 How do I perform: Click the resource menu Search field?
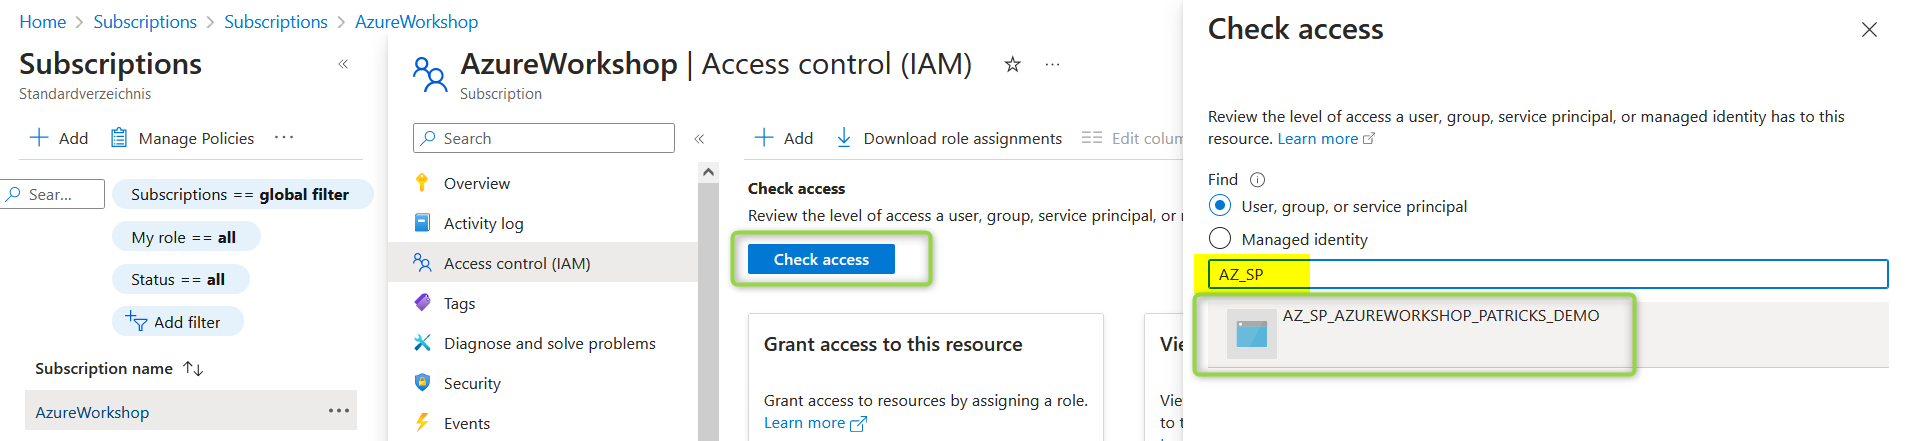544,138
